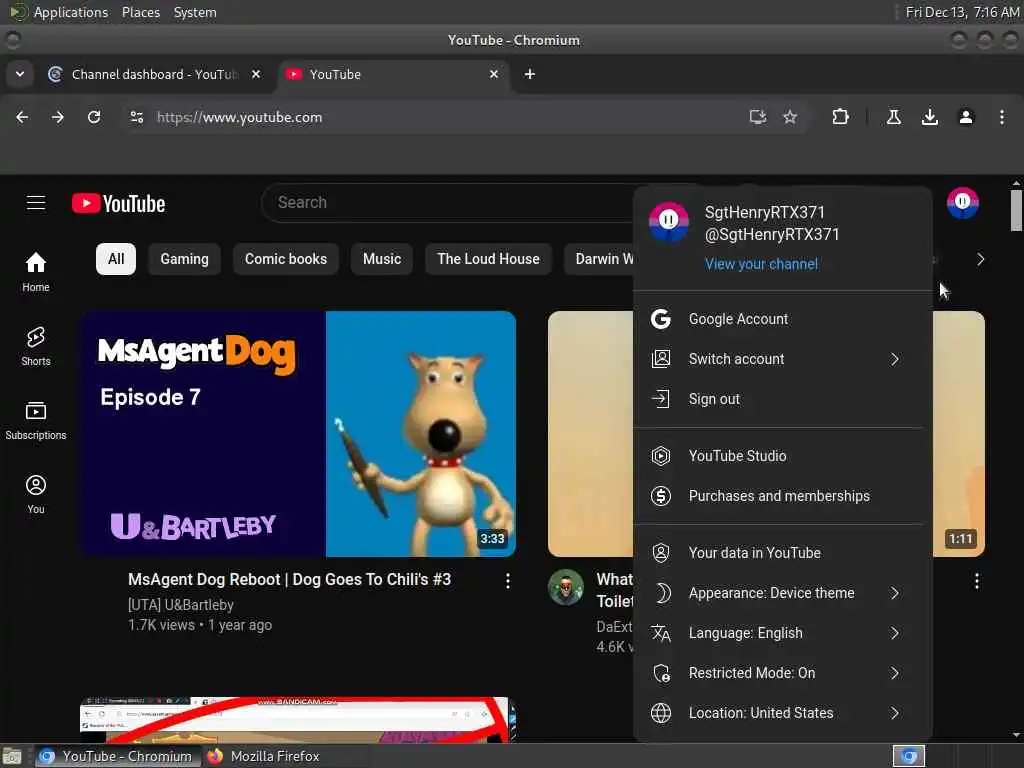The width and height of the screenshot is (1024, 768).
Task: Bookmark this page with the star
Action: (790, 117)
